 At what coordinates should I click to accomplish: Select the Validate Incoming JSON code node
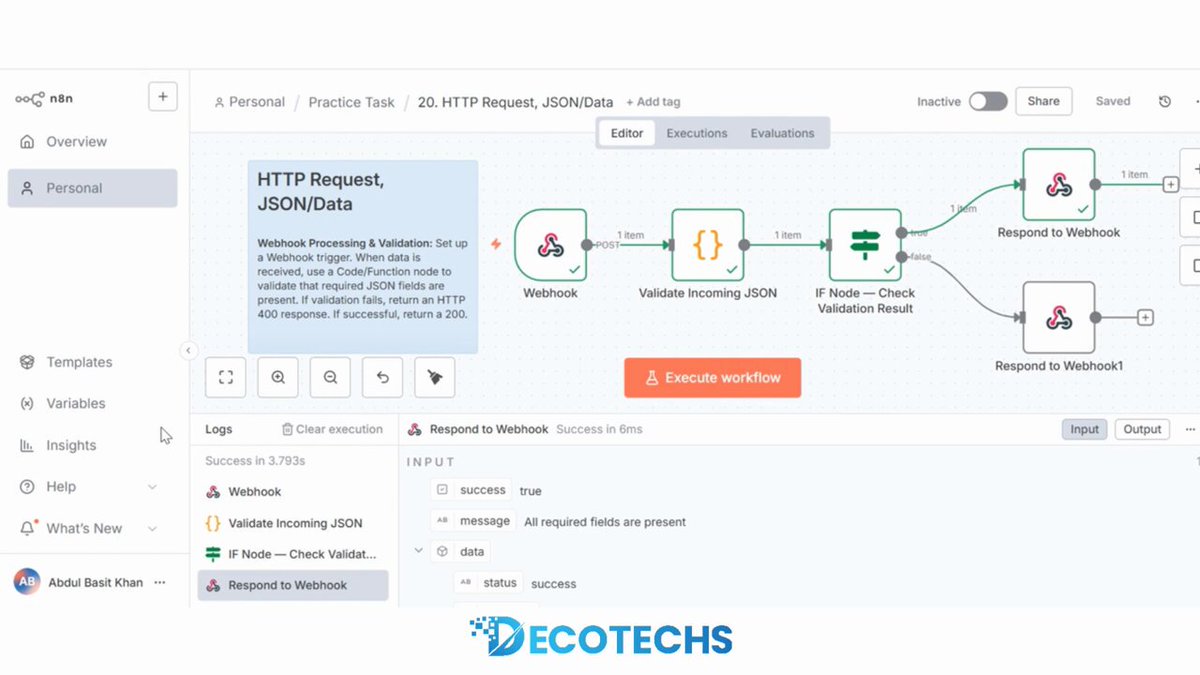pyautogui.click(x=707, y=245)
